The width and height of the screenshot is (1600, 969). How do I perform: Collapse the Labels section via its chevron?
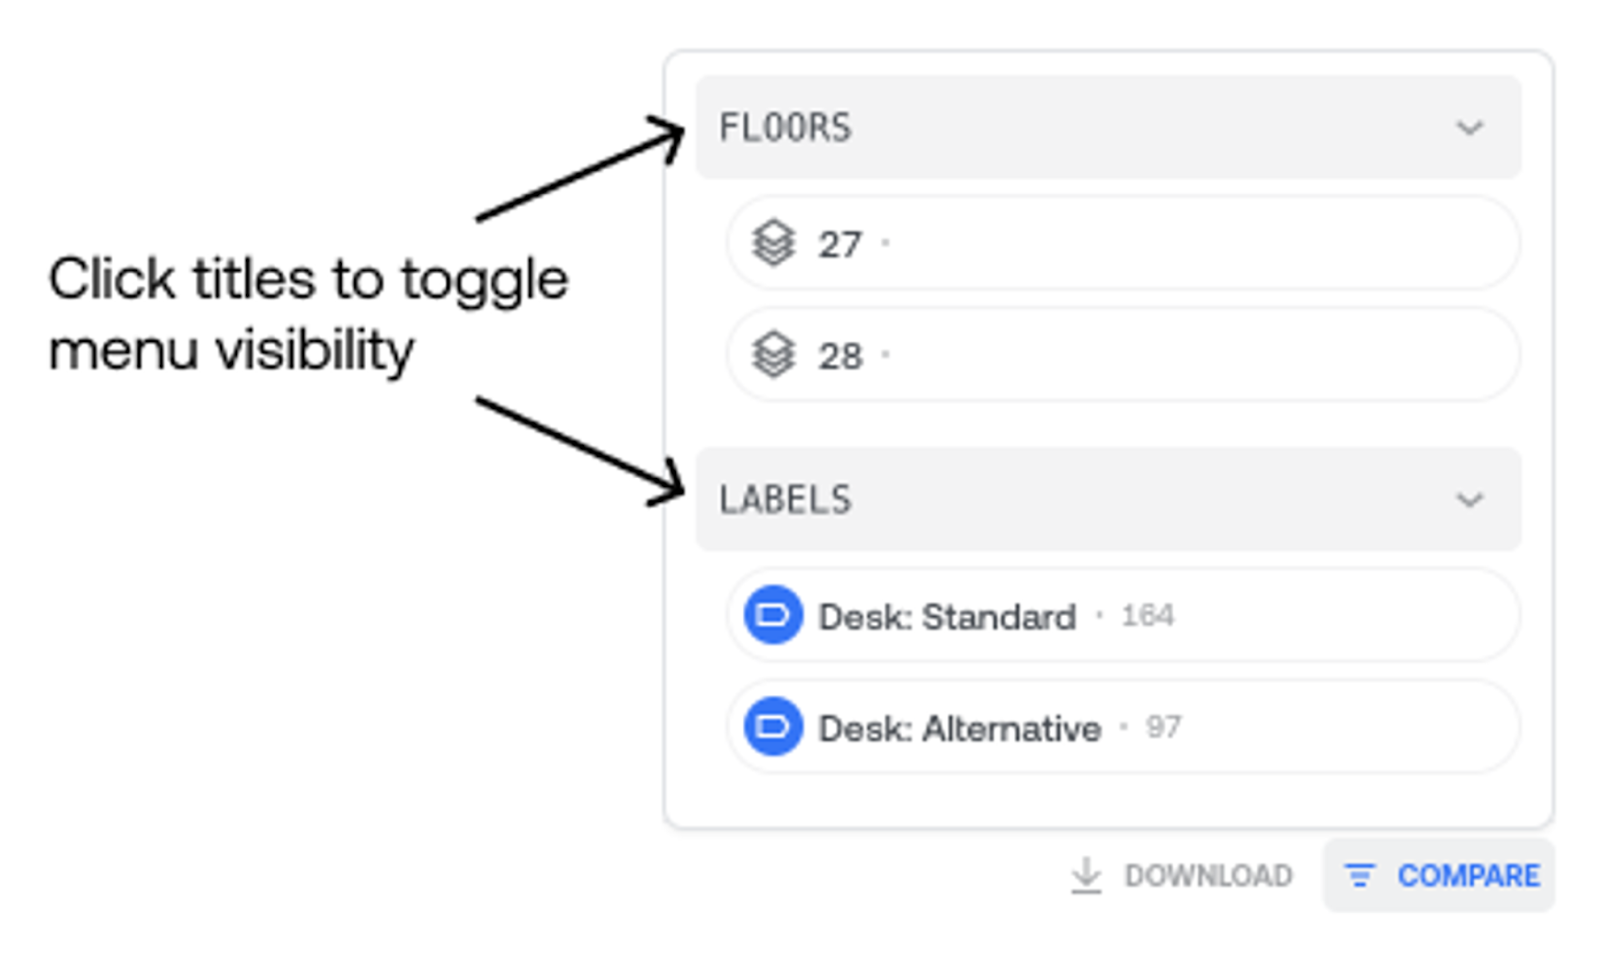click(x=1469, y=500)
